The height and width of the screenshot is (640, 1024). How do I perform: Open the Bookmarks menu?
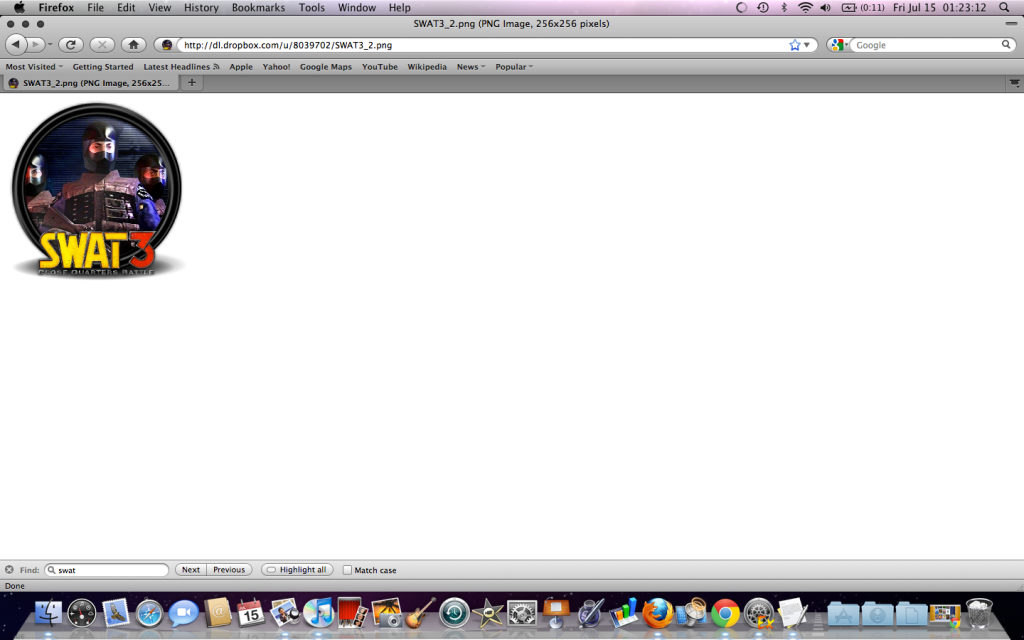[x=258, y=8]
